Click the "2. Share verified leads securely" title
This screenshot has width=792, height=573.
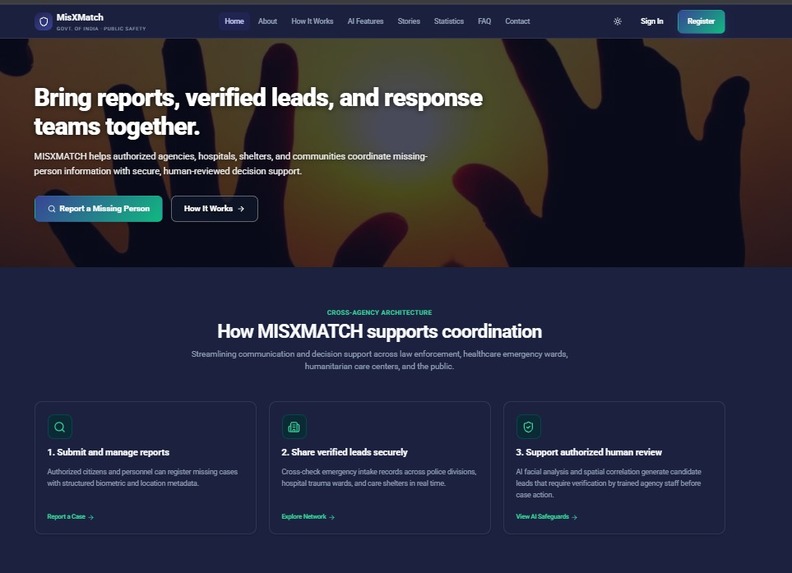click(x=344, y=452)
